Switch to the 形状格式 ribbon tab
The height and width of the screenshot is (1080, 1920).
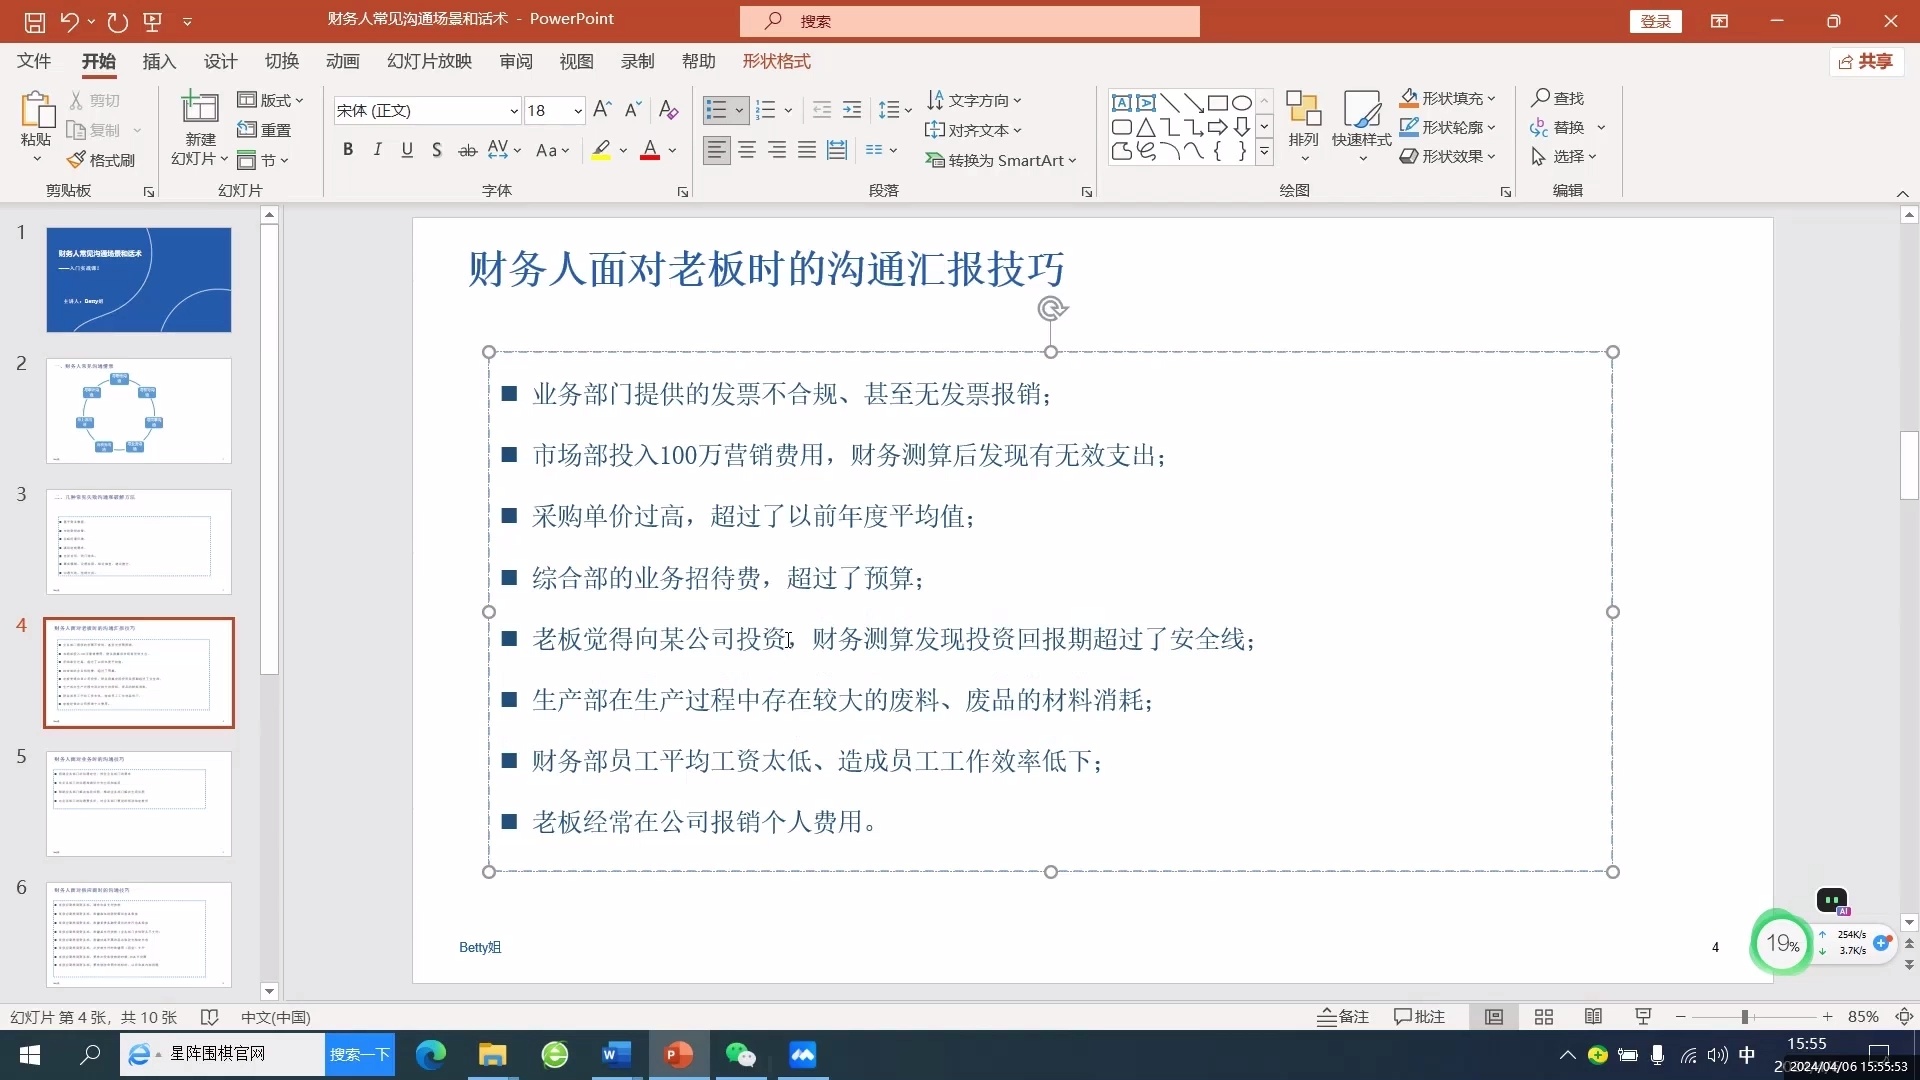pyautogui.click(x=777, y=61)
